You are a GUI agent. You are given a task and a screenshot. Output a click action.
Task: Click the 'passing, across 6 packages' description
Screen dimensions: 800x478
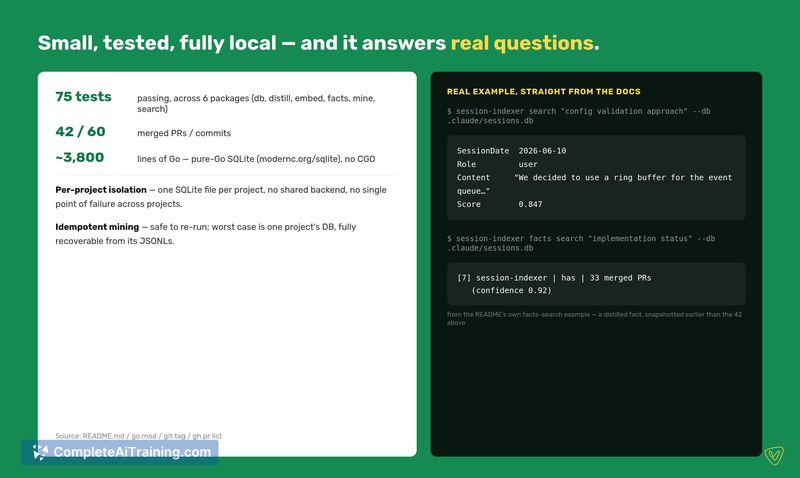[256, 103]
